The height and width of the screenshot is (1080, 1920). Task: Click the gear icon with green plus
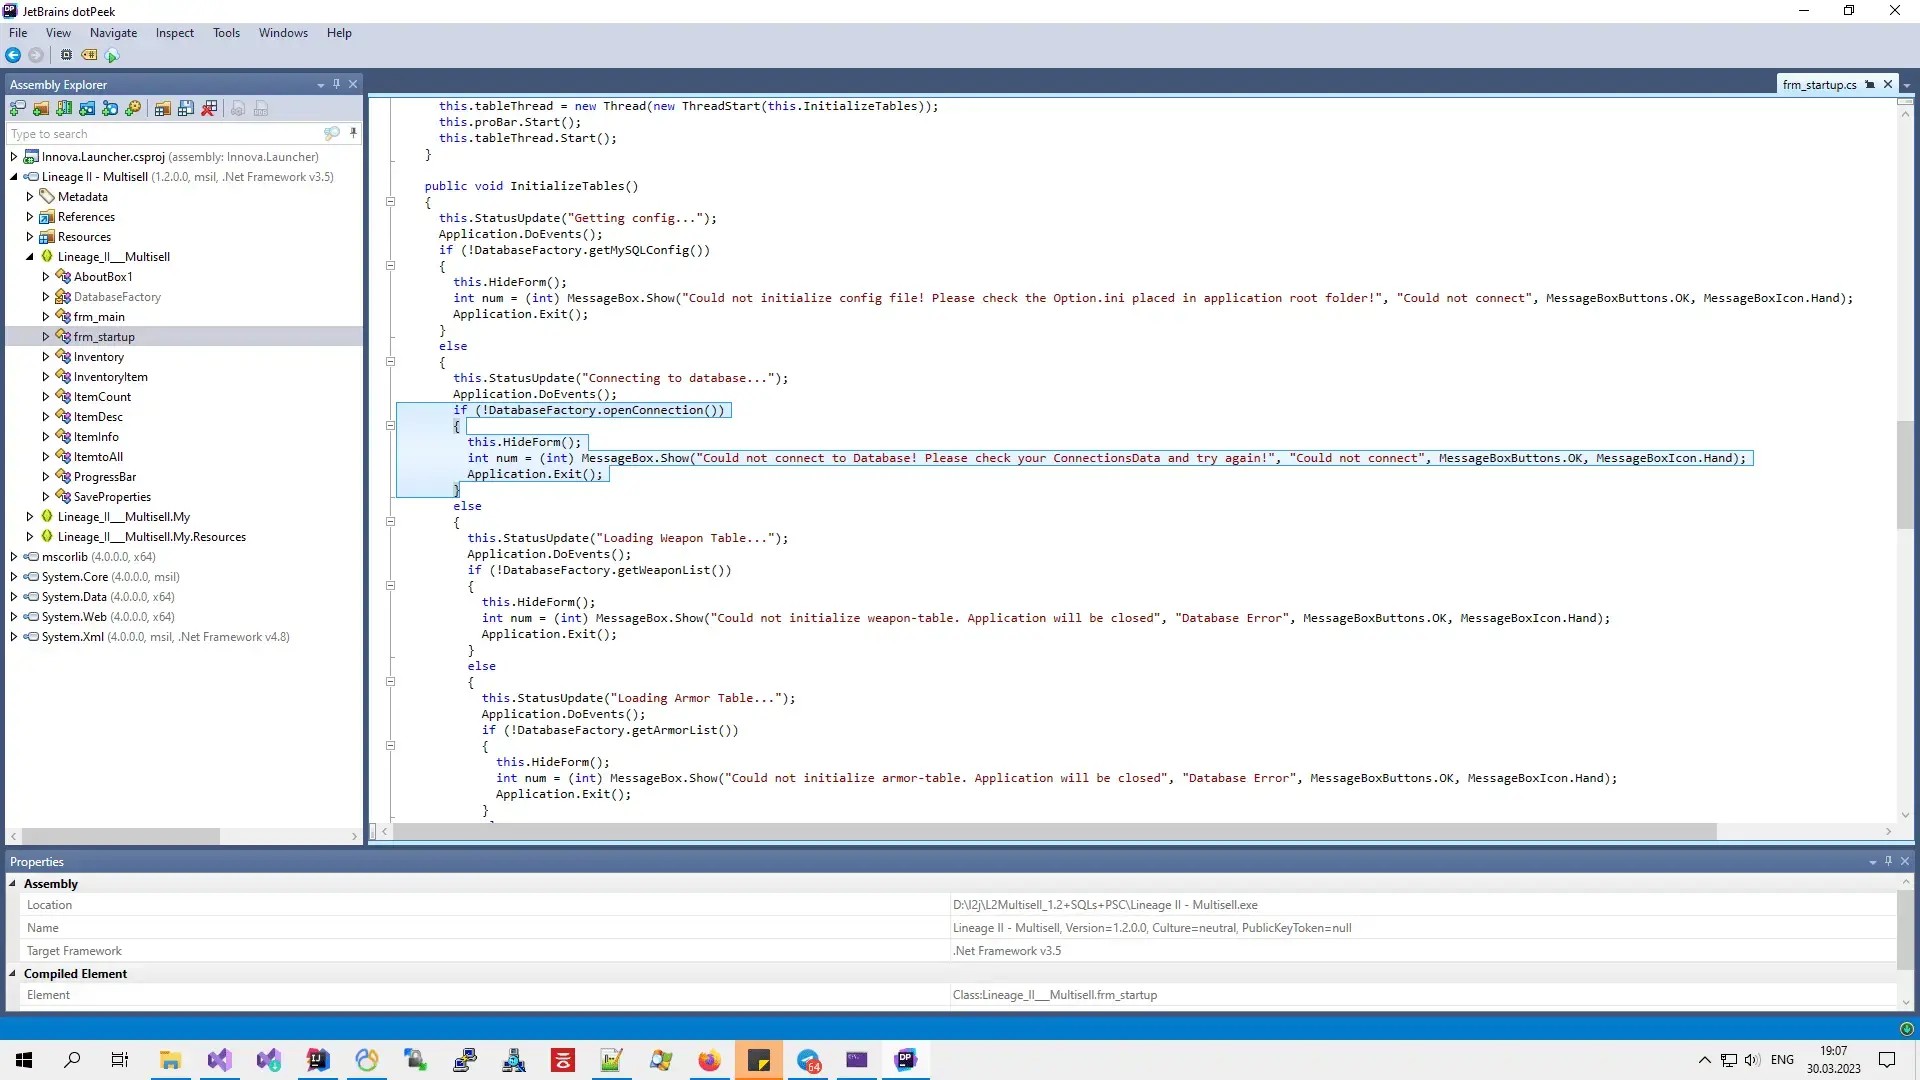(x=133, y=108)
